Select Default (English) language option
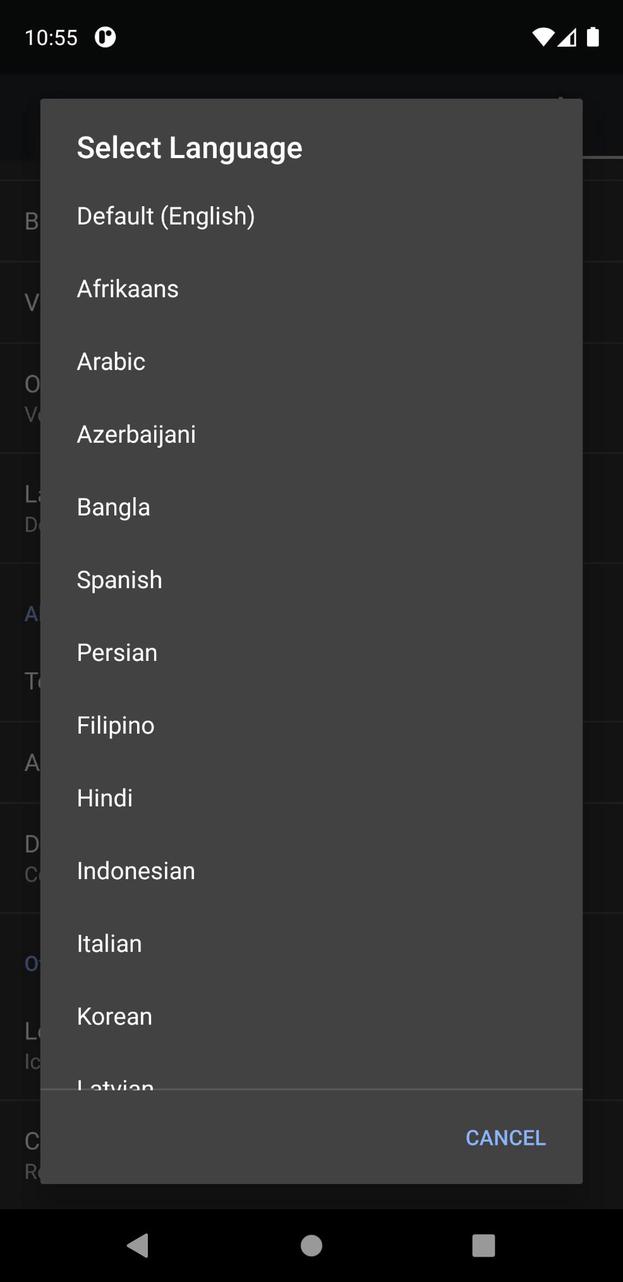 click(x=166, y=216)
